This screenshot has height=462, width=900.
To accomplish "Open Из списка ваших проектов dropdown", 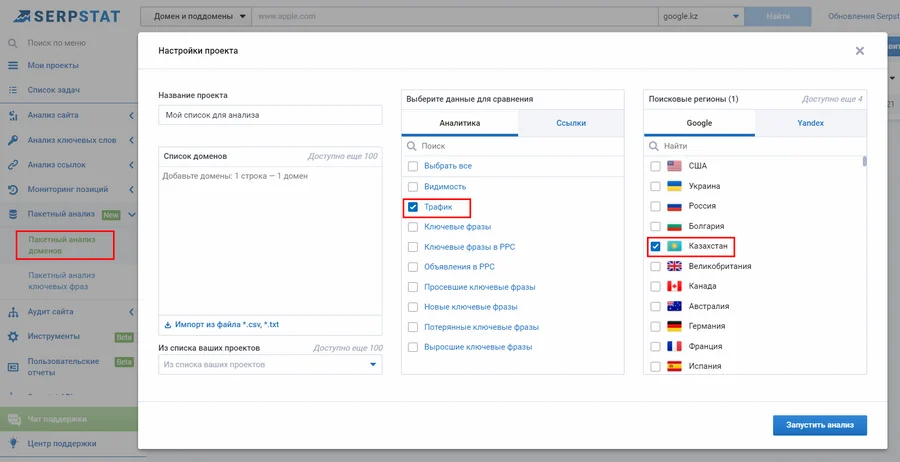I will (270, 364).
